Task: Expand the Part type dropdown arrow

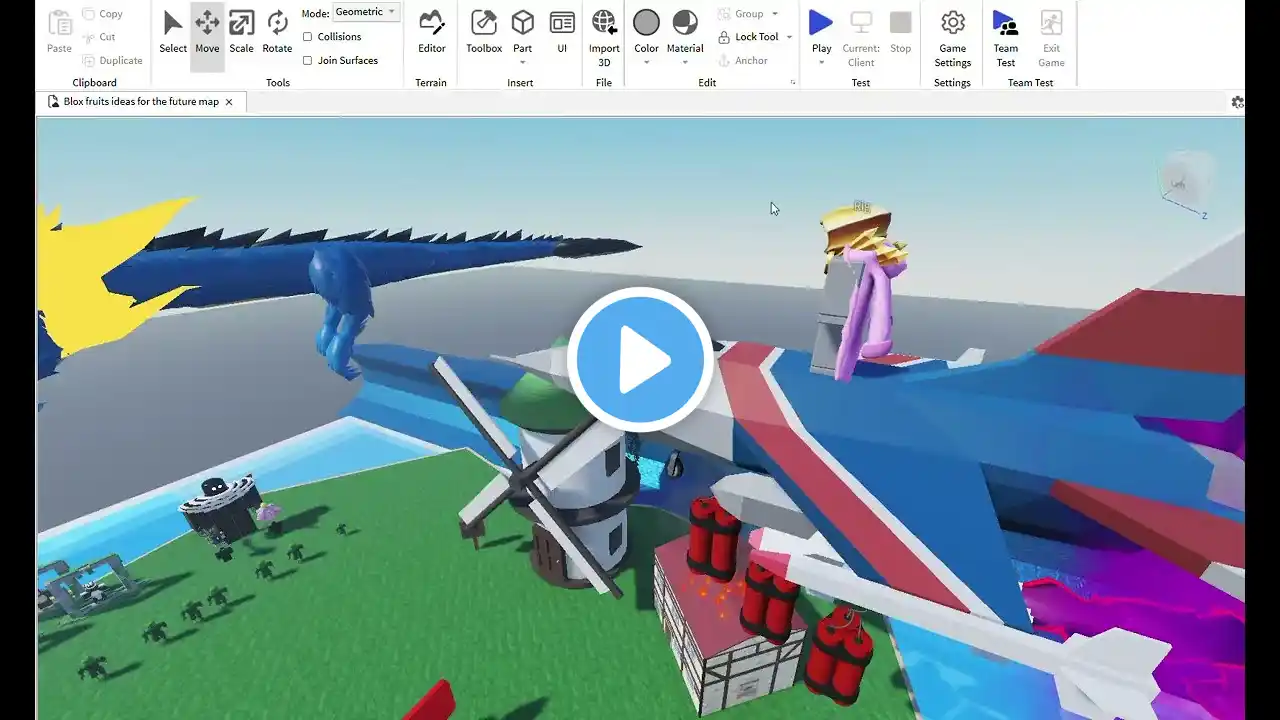Action: [522, 62]
